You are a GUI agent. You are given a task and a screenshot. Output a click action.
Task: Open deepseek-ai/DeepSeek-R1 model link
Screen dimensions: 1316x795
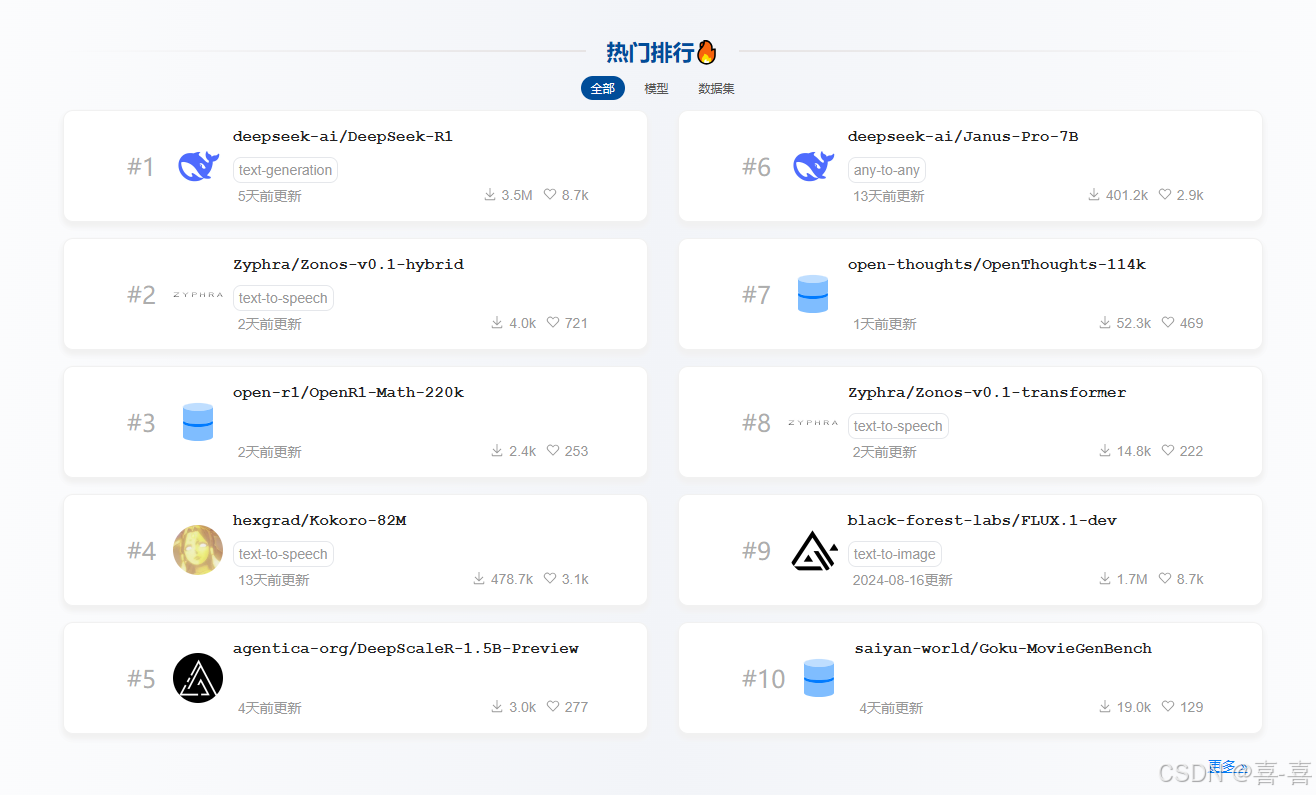pos(343,137)
